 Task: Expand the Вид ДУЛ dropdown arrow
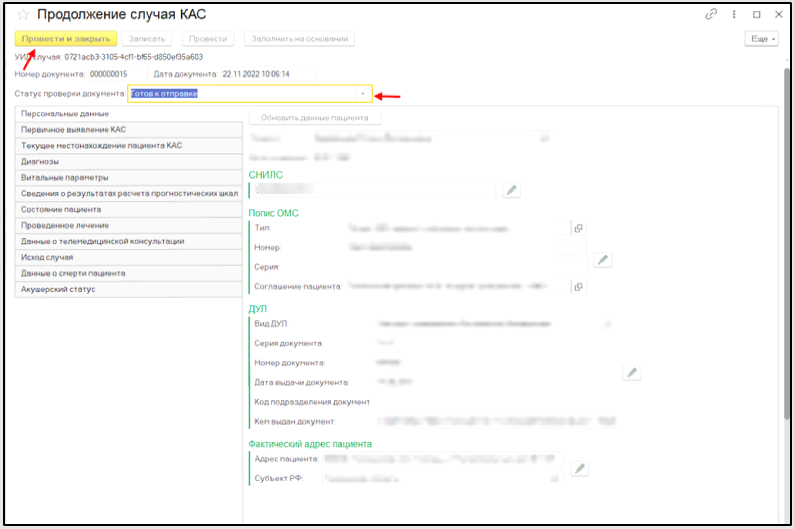[607, 325]
